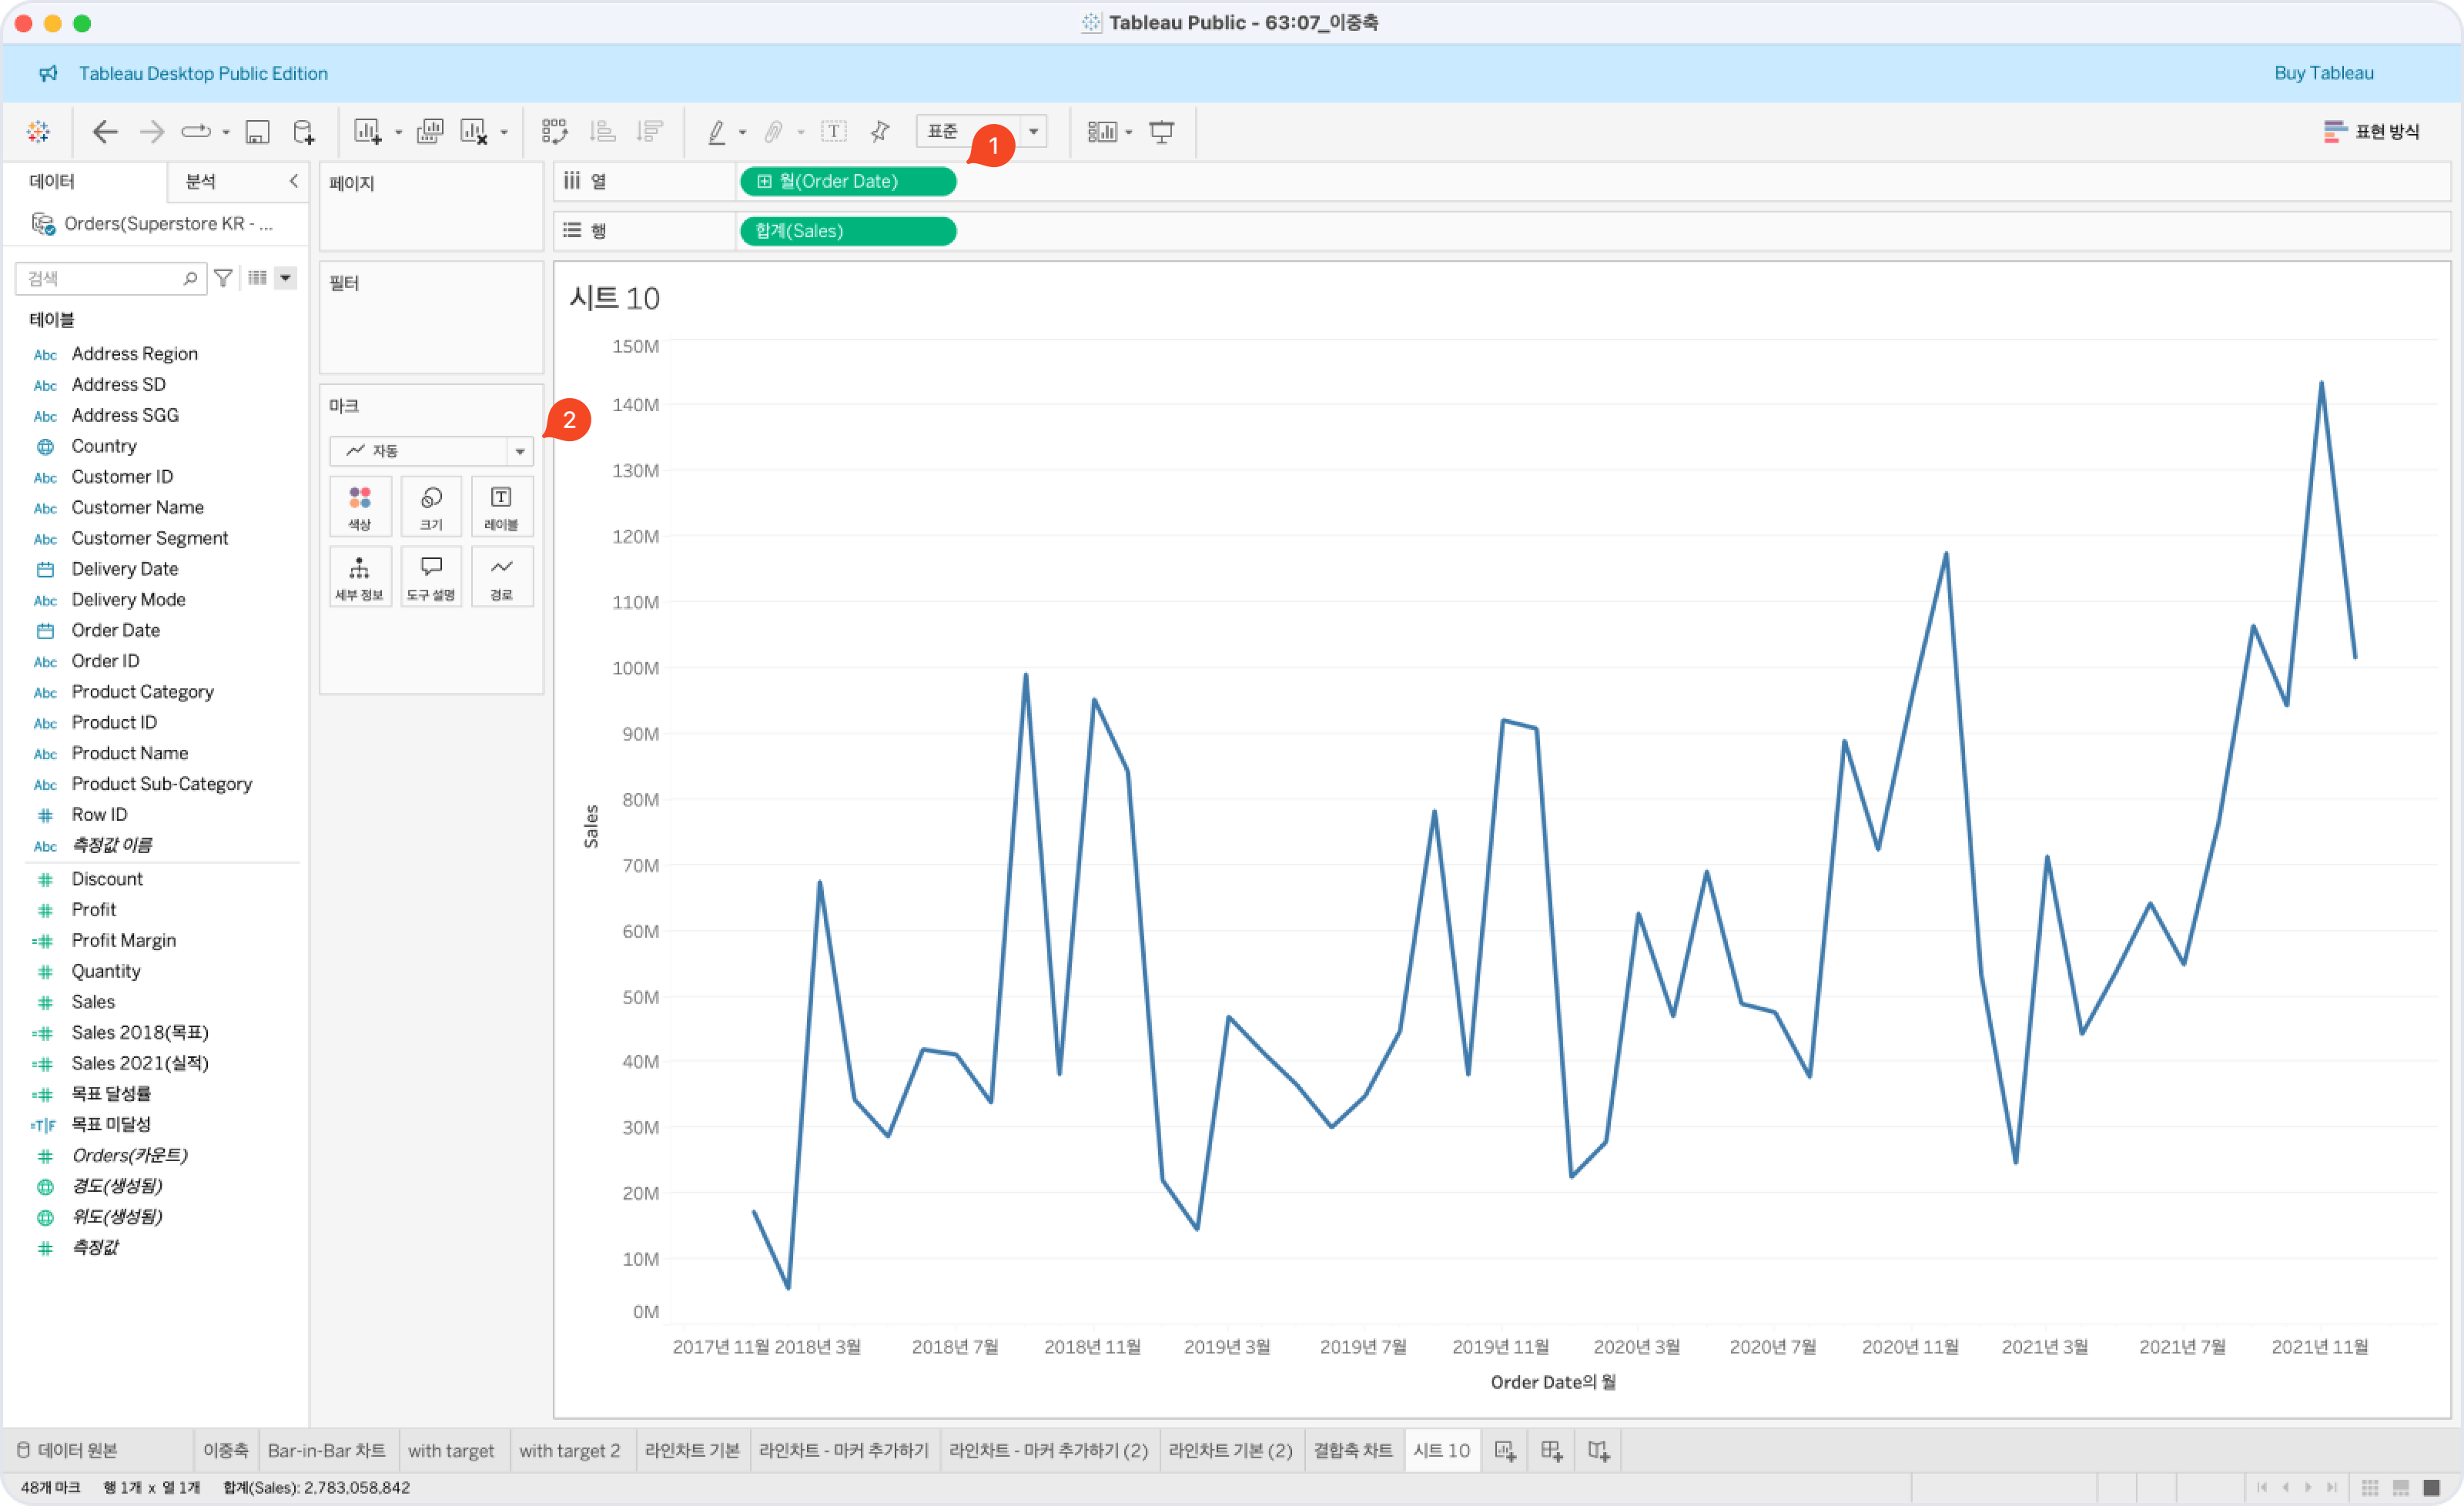Click the swap rows and columns icon
The width and height of the screenshot is (2464, 1506).
coord(555,131)
